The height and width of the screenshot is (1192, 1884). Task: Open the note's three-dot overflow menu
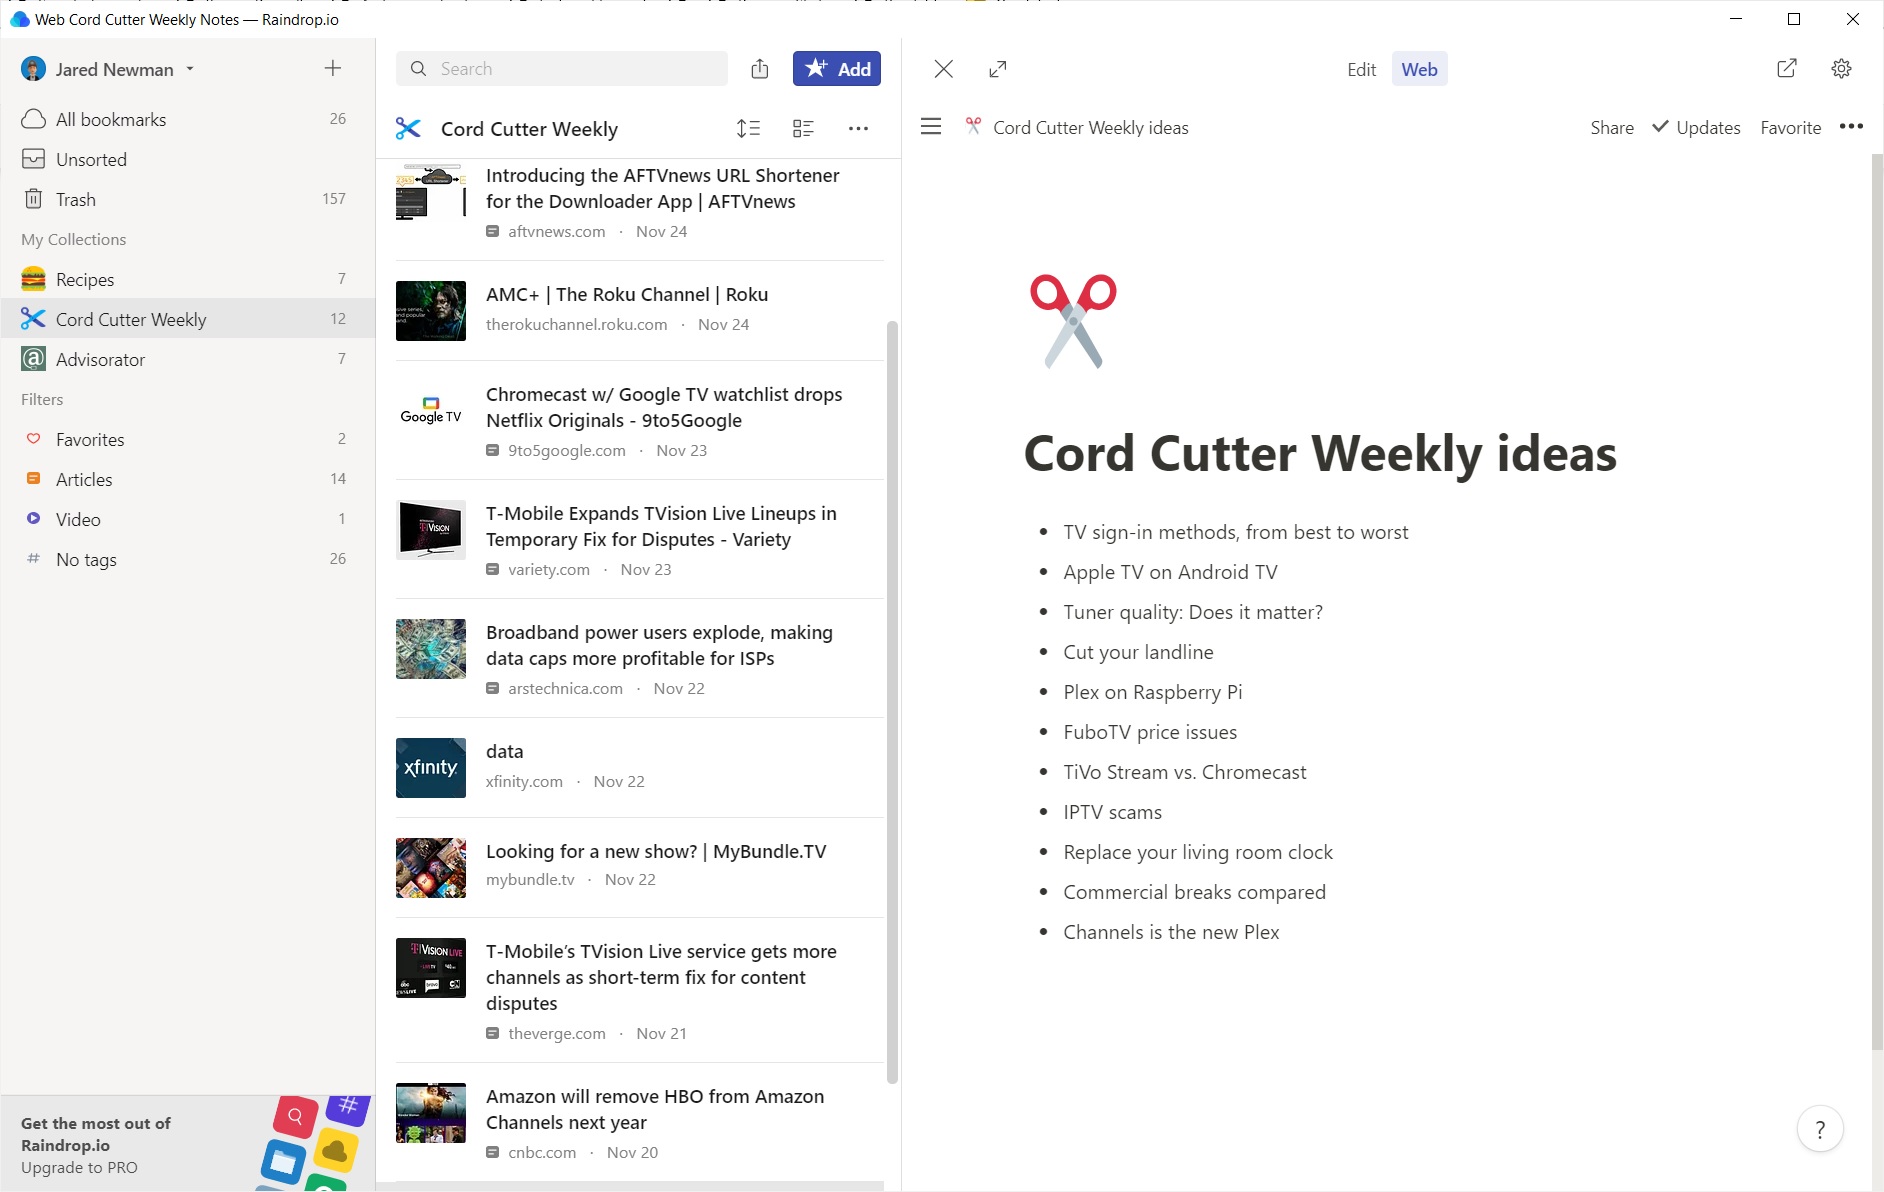pos(1851,127)
